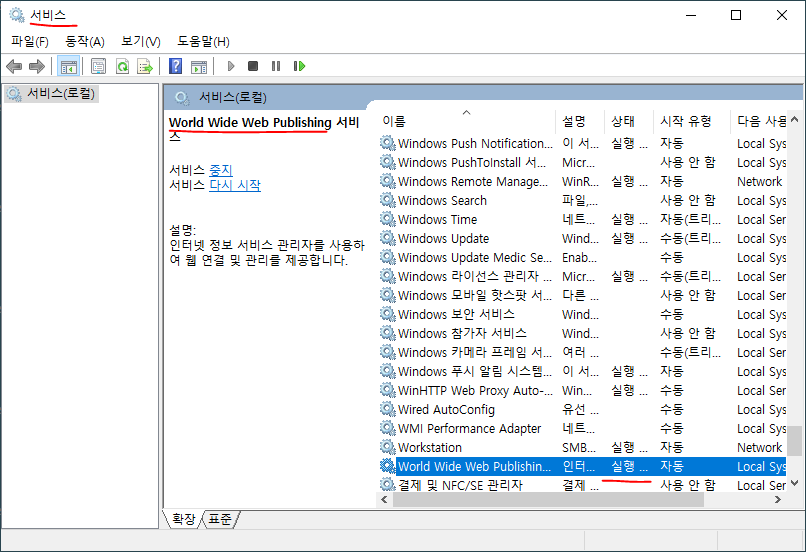Open the 보기(V) menu
806x552 pixels.
141,42
